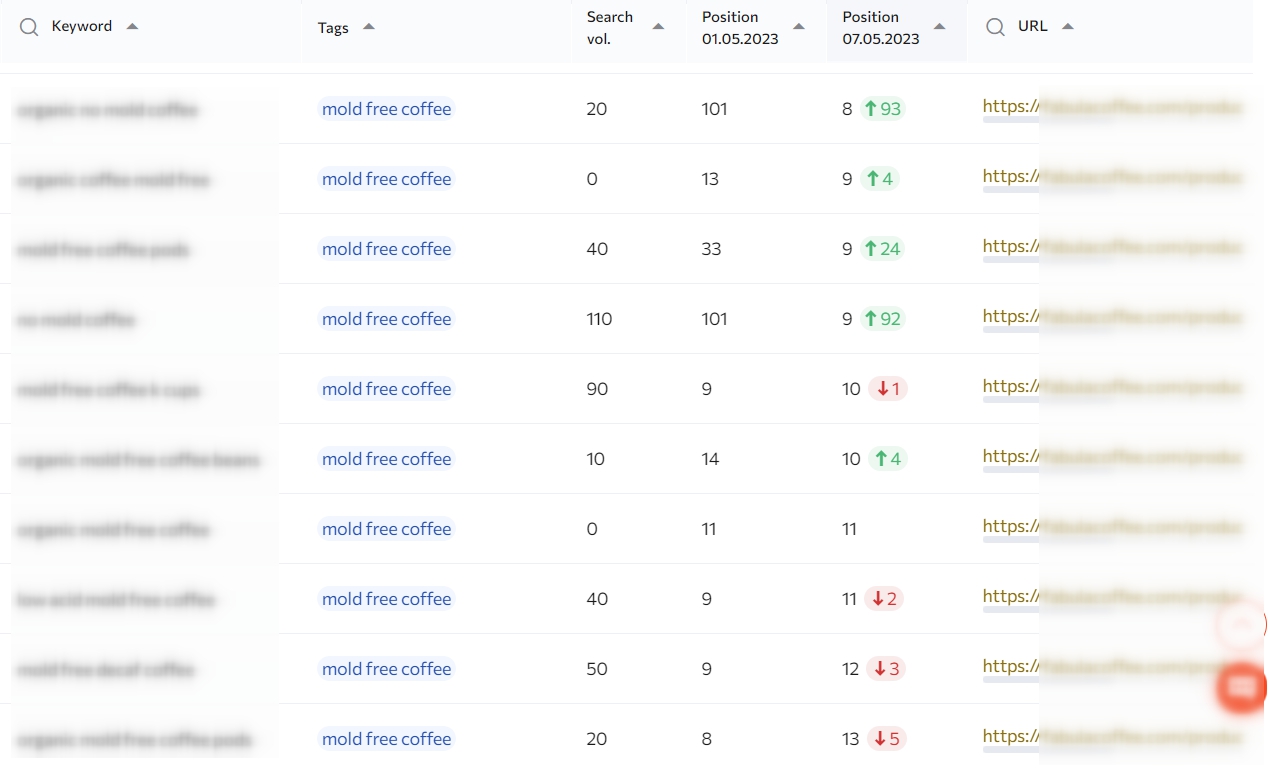
Task: Open mold free coffee tag in up 93 row
Action: point(386,109)
